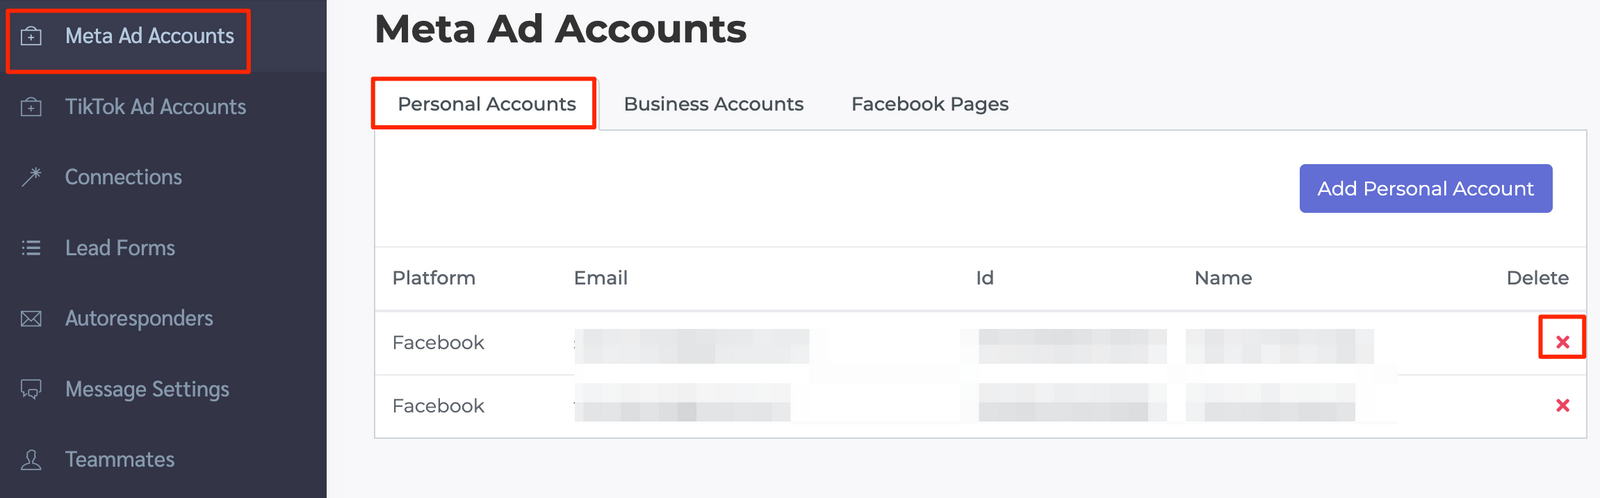Viewport: 1600px width, 498px height.
Task: Click the Autoresponders envelope icon
Action: (32, 319)
